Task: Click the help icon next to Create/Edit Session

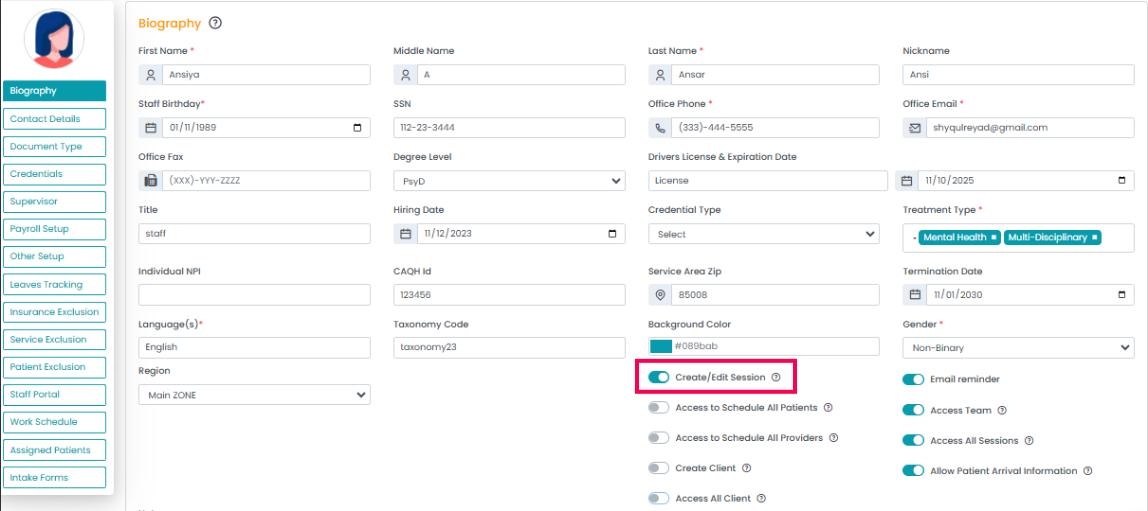Action: pos(776,377)
